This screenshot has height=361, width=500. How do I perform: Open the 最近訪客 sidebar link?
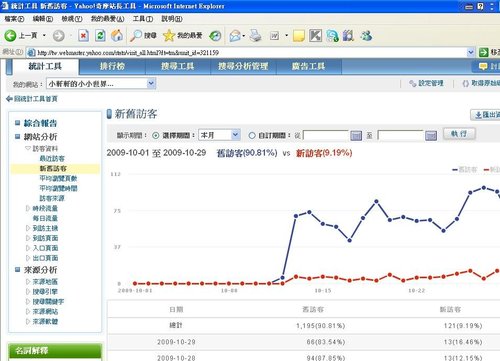52,158
